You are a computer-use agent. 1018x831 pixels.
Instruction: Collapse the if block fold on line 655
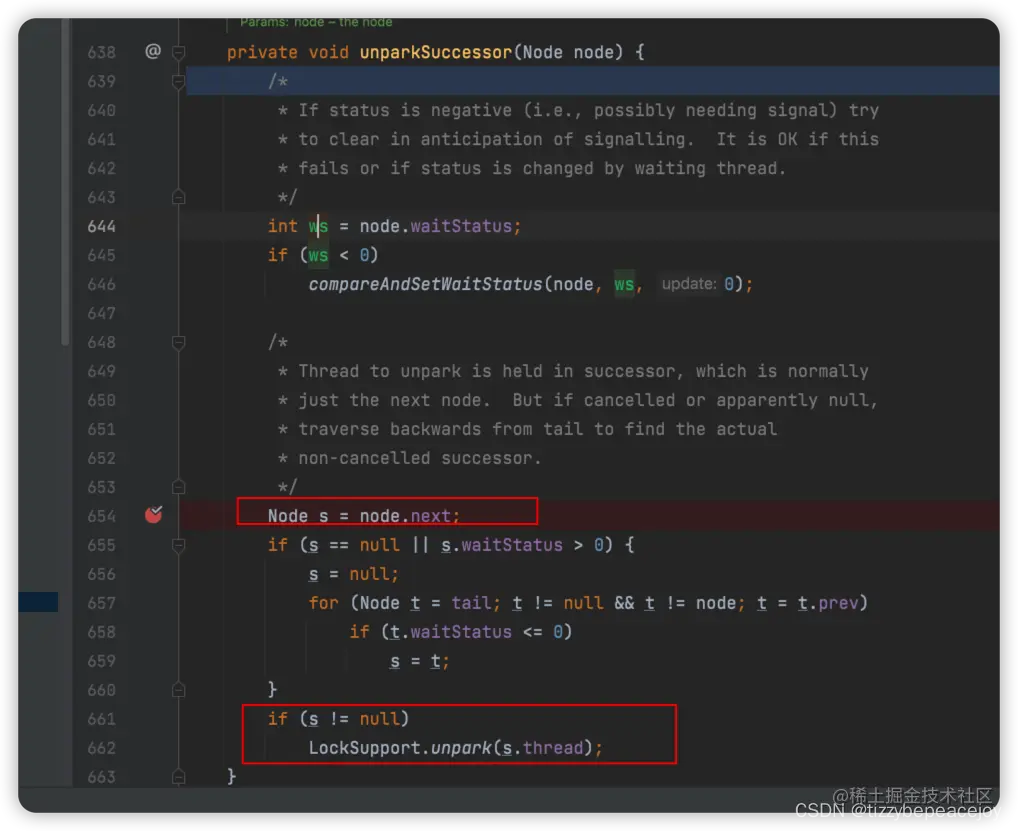[179, 545]
